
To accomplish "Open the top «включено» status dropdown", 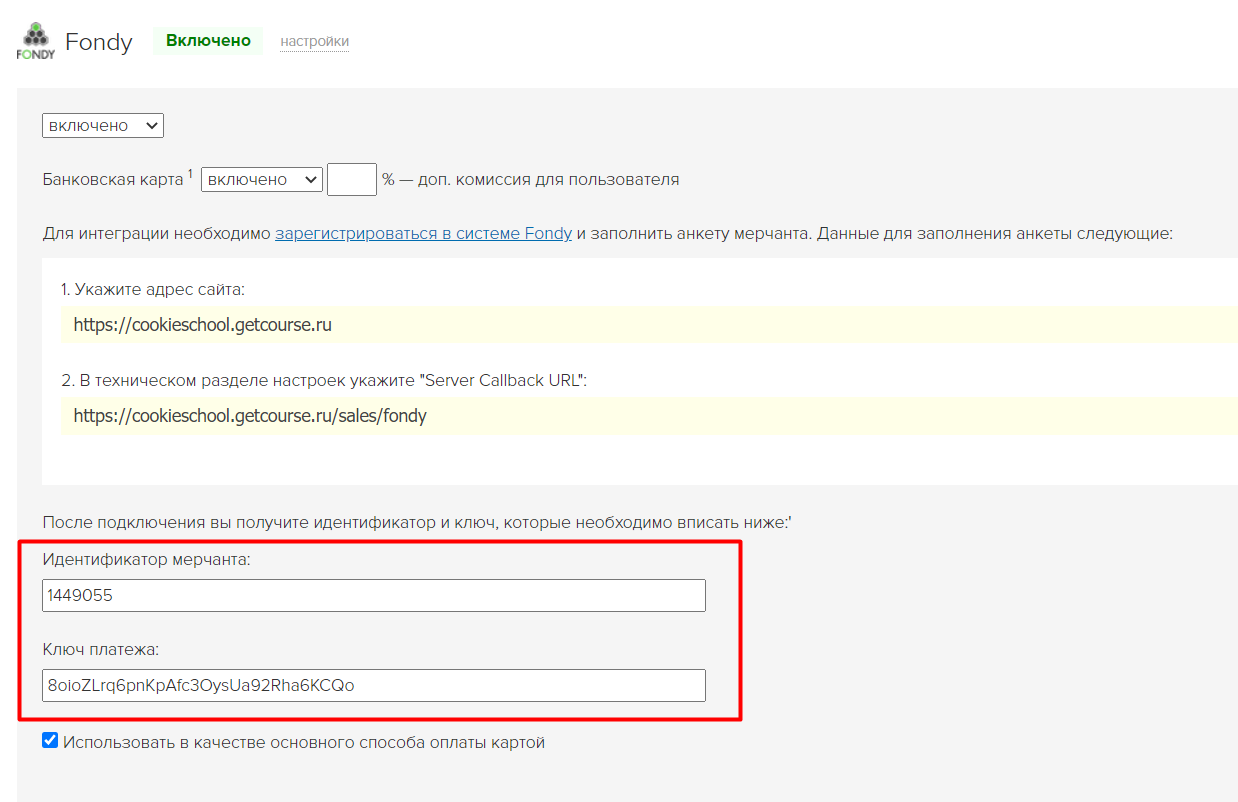I will [x=103, y=125].
